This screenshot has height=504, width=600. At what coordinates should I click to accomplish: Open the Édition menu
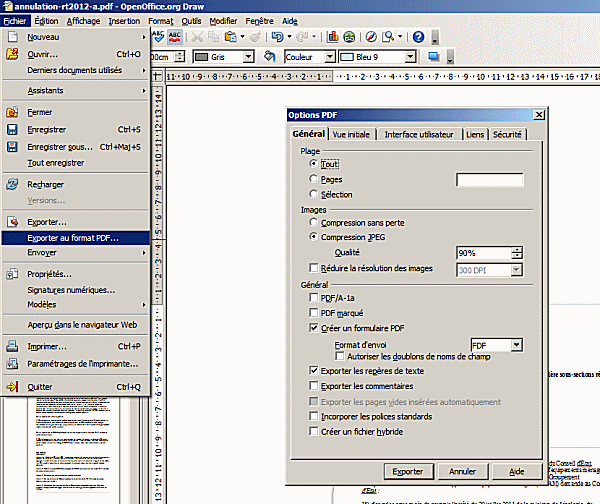(46, 21)
